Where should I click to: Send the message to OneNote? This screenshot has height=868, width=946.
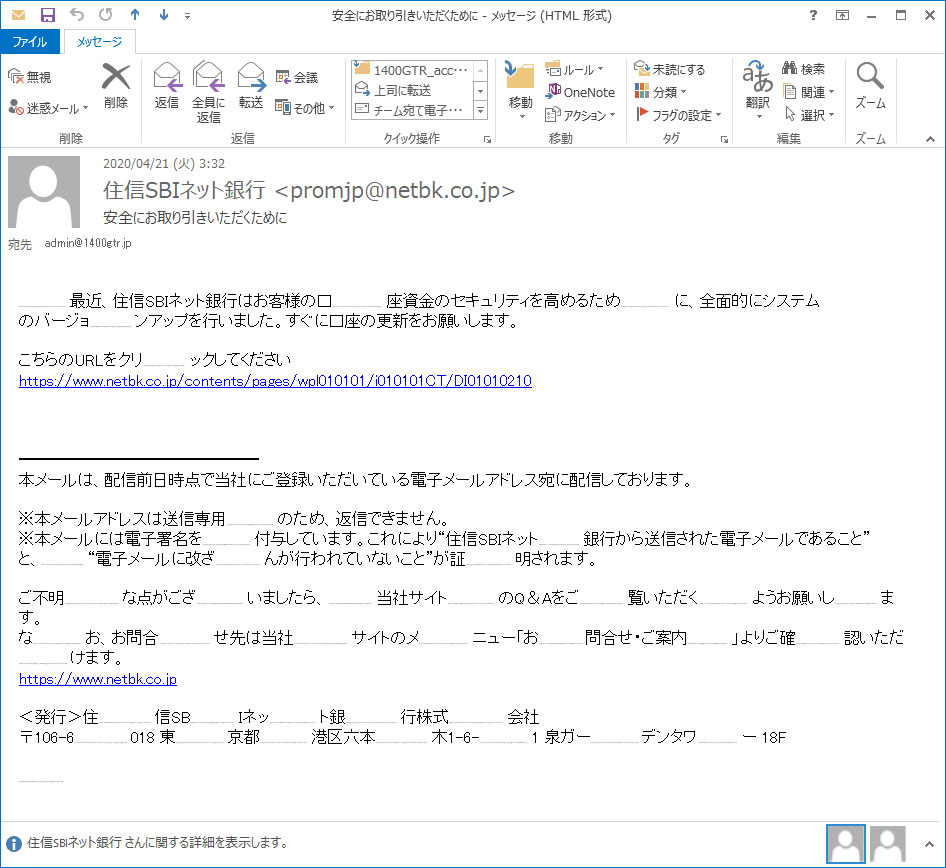(581, 92)
